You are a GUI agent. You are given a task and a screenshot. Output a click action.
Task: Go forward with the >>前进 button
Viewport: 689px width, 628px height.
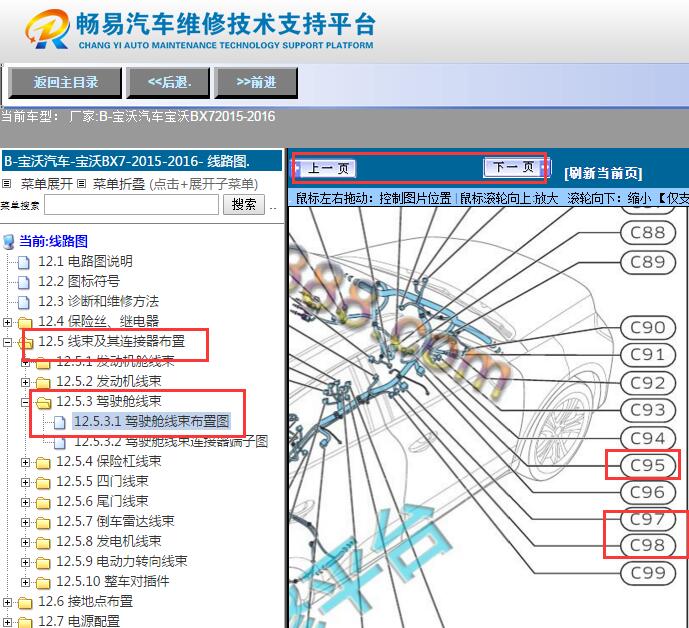(x=256, y=82)
